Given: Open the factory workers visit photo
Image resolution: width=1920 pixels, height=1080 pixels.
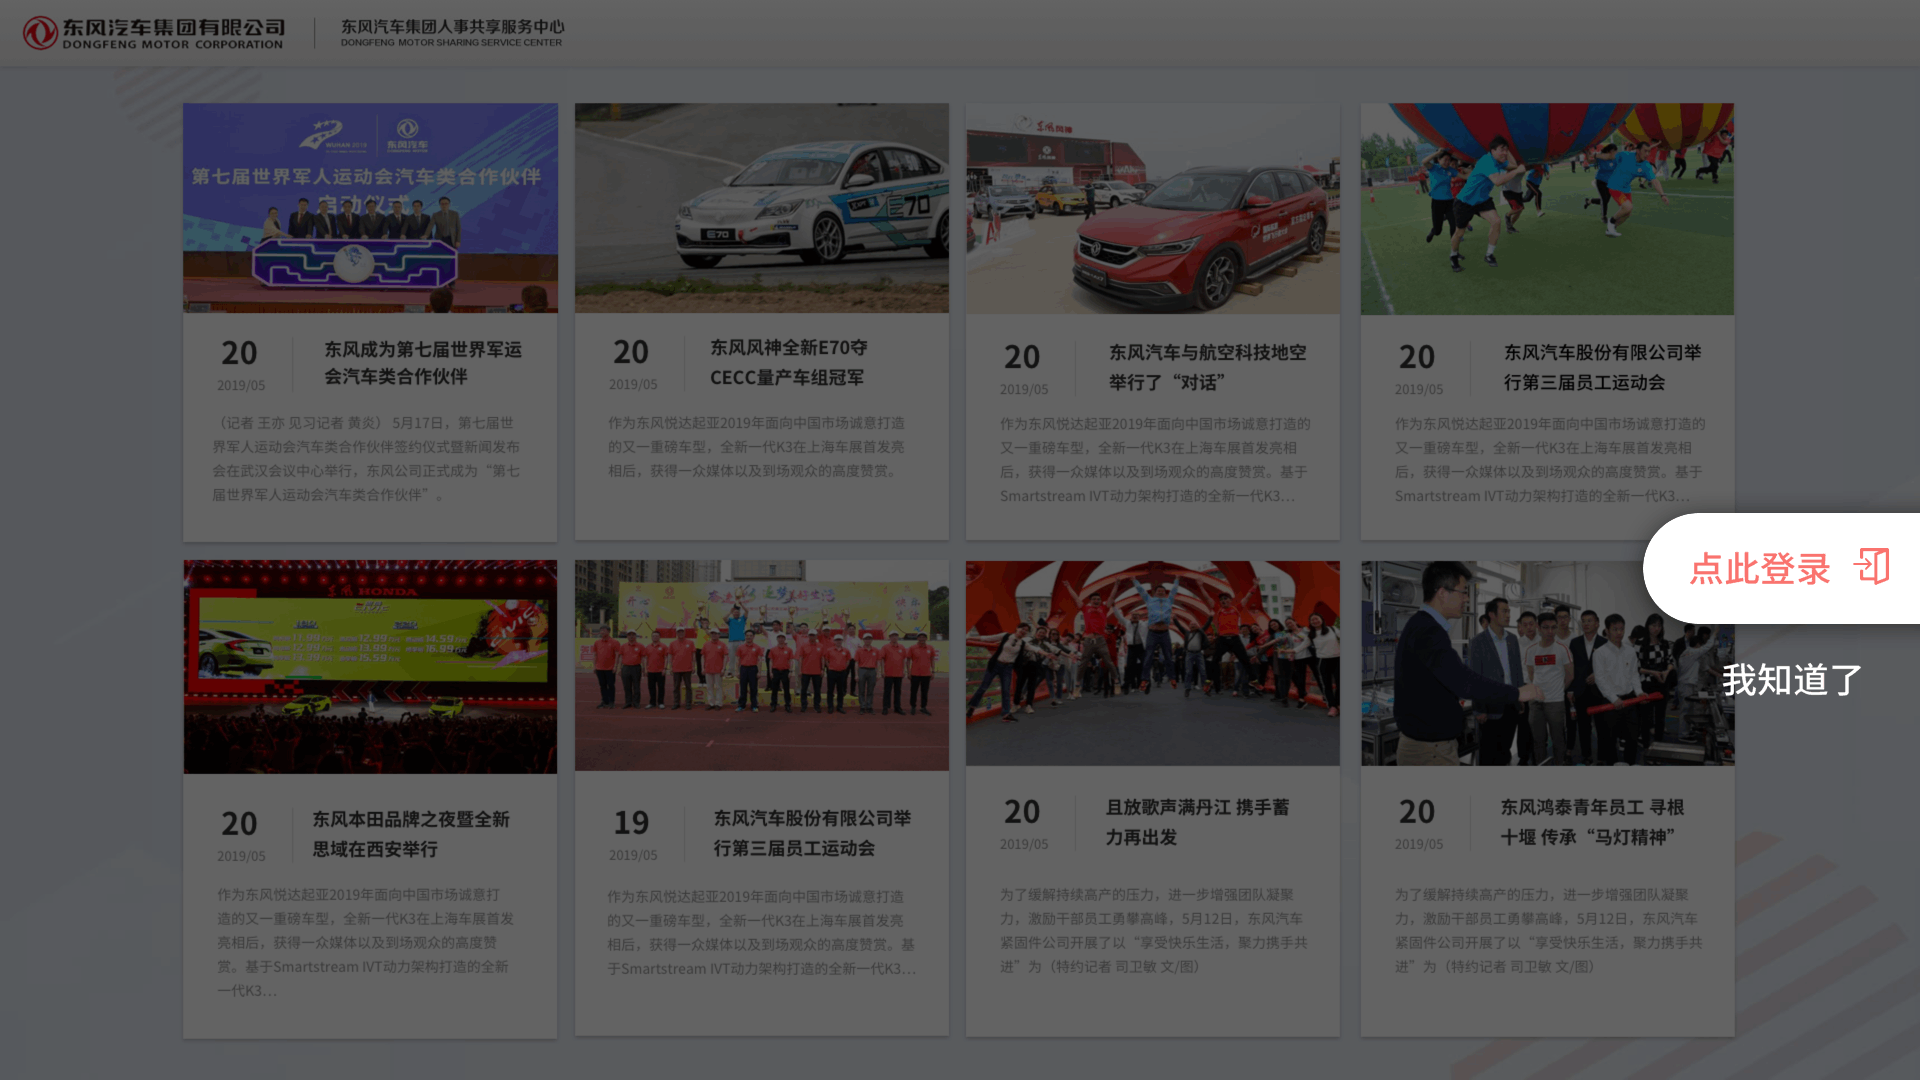Looking at the screenshot, I should pos(1547,664).
